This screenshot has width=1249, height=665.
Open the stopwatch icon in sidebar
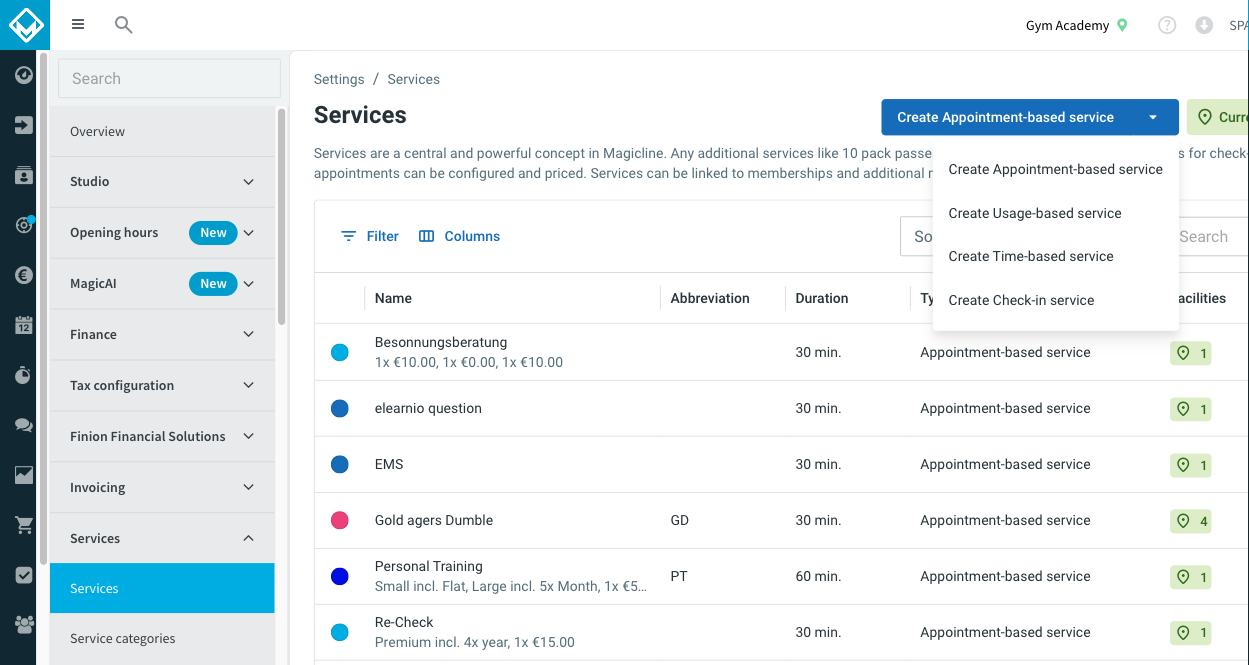click(x=24, y=375)
